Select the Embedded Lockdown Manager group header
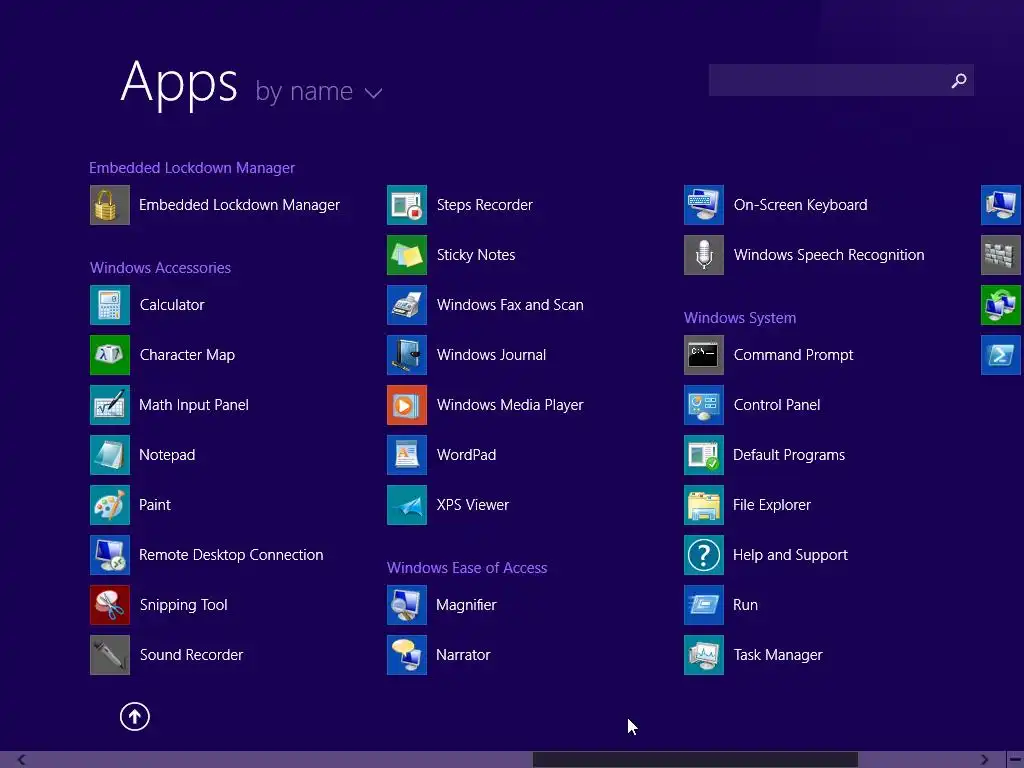1024x768 pixels. pos(192,168)
